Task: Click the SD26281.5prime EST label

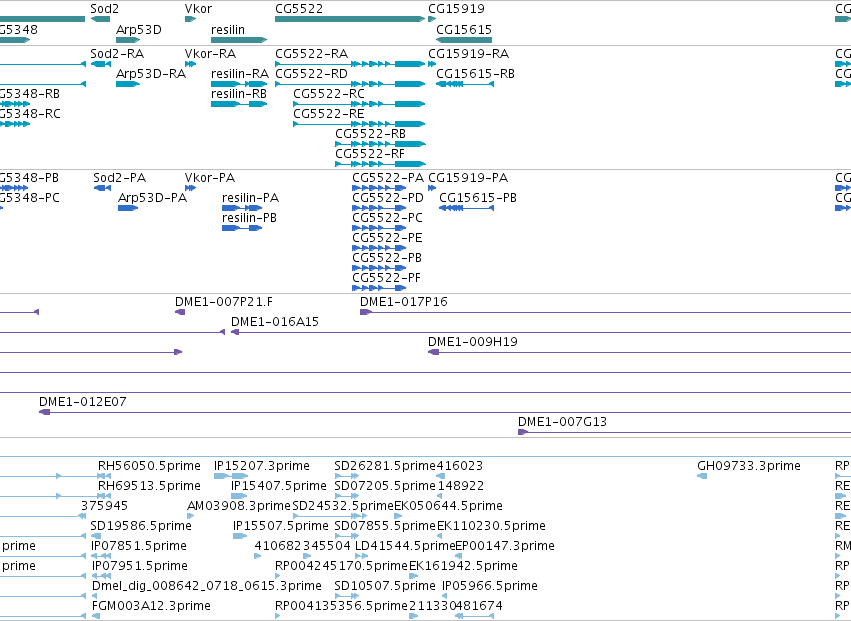Action: point(385,466)
